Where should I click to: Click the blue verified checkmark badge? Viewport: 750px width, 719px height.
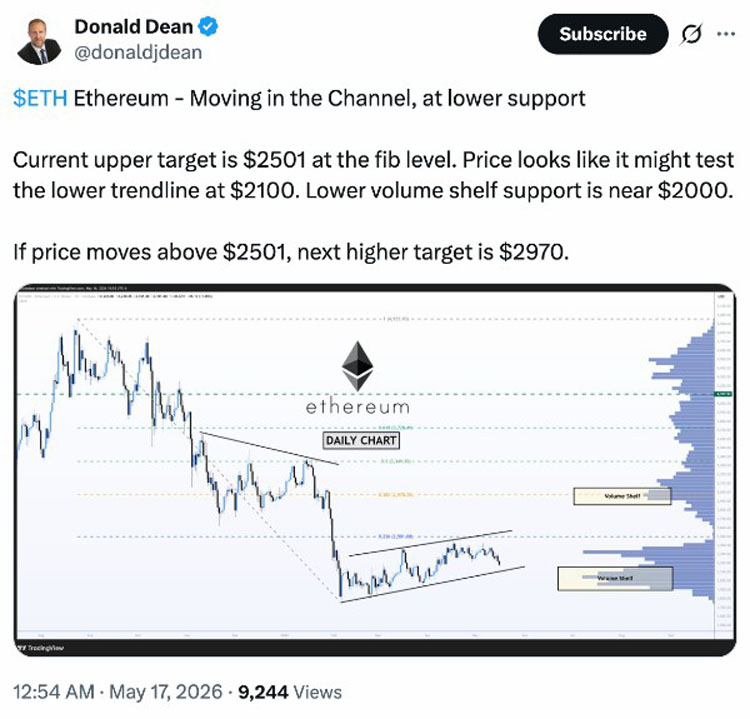(x=208, y=26)
